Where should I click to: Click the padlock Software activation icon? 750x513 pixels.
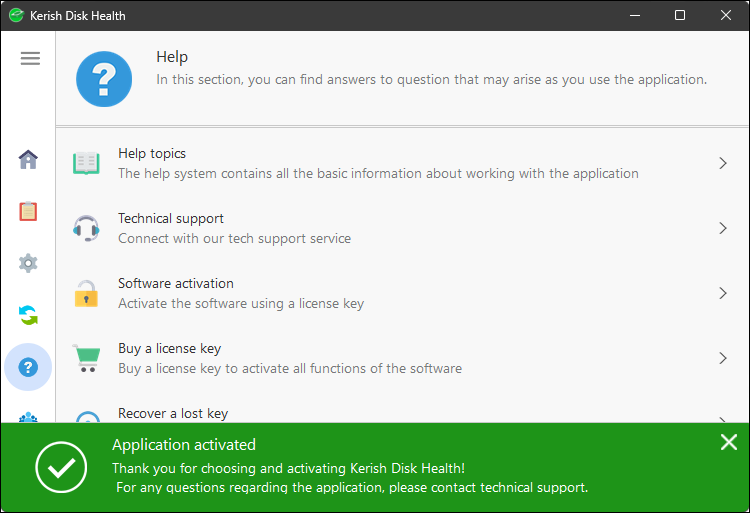87,293
